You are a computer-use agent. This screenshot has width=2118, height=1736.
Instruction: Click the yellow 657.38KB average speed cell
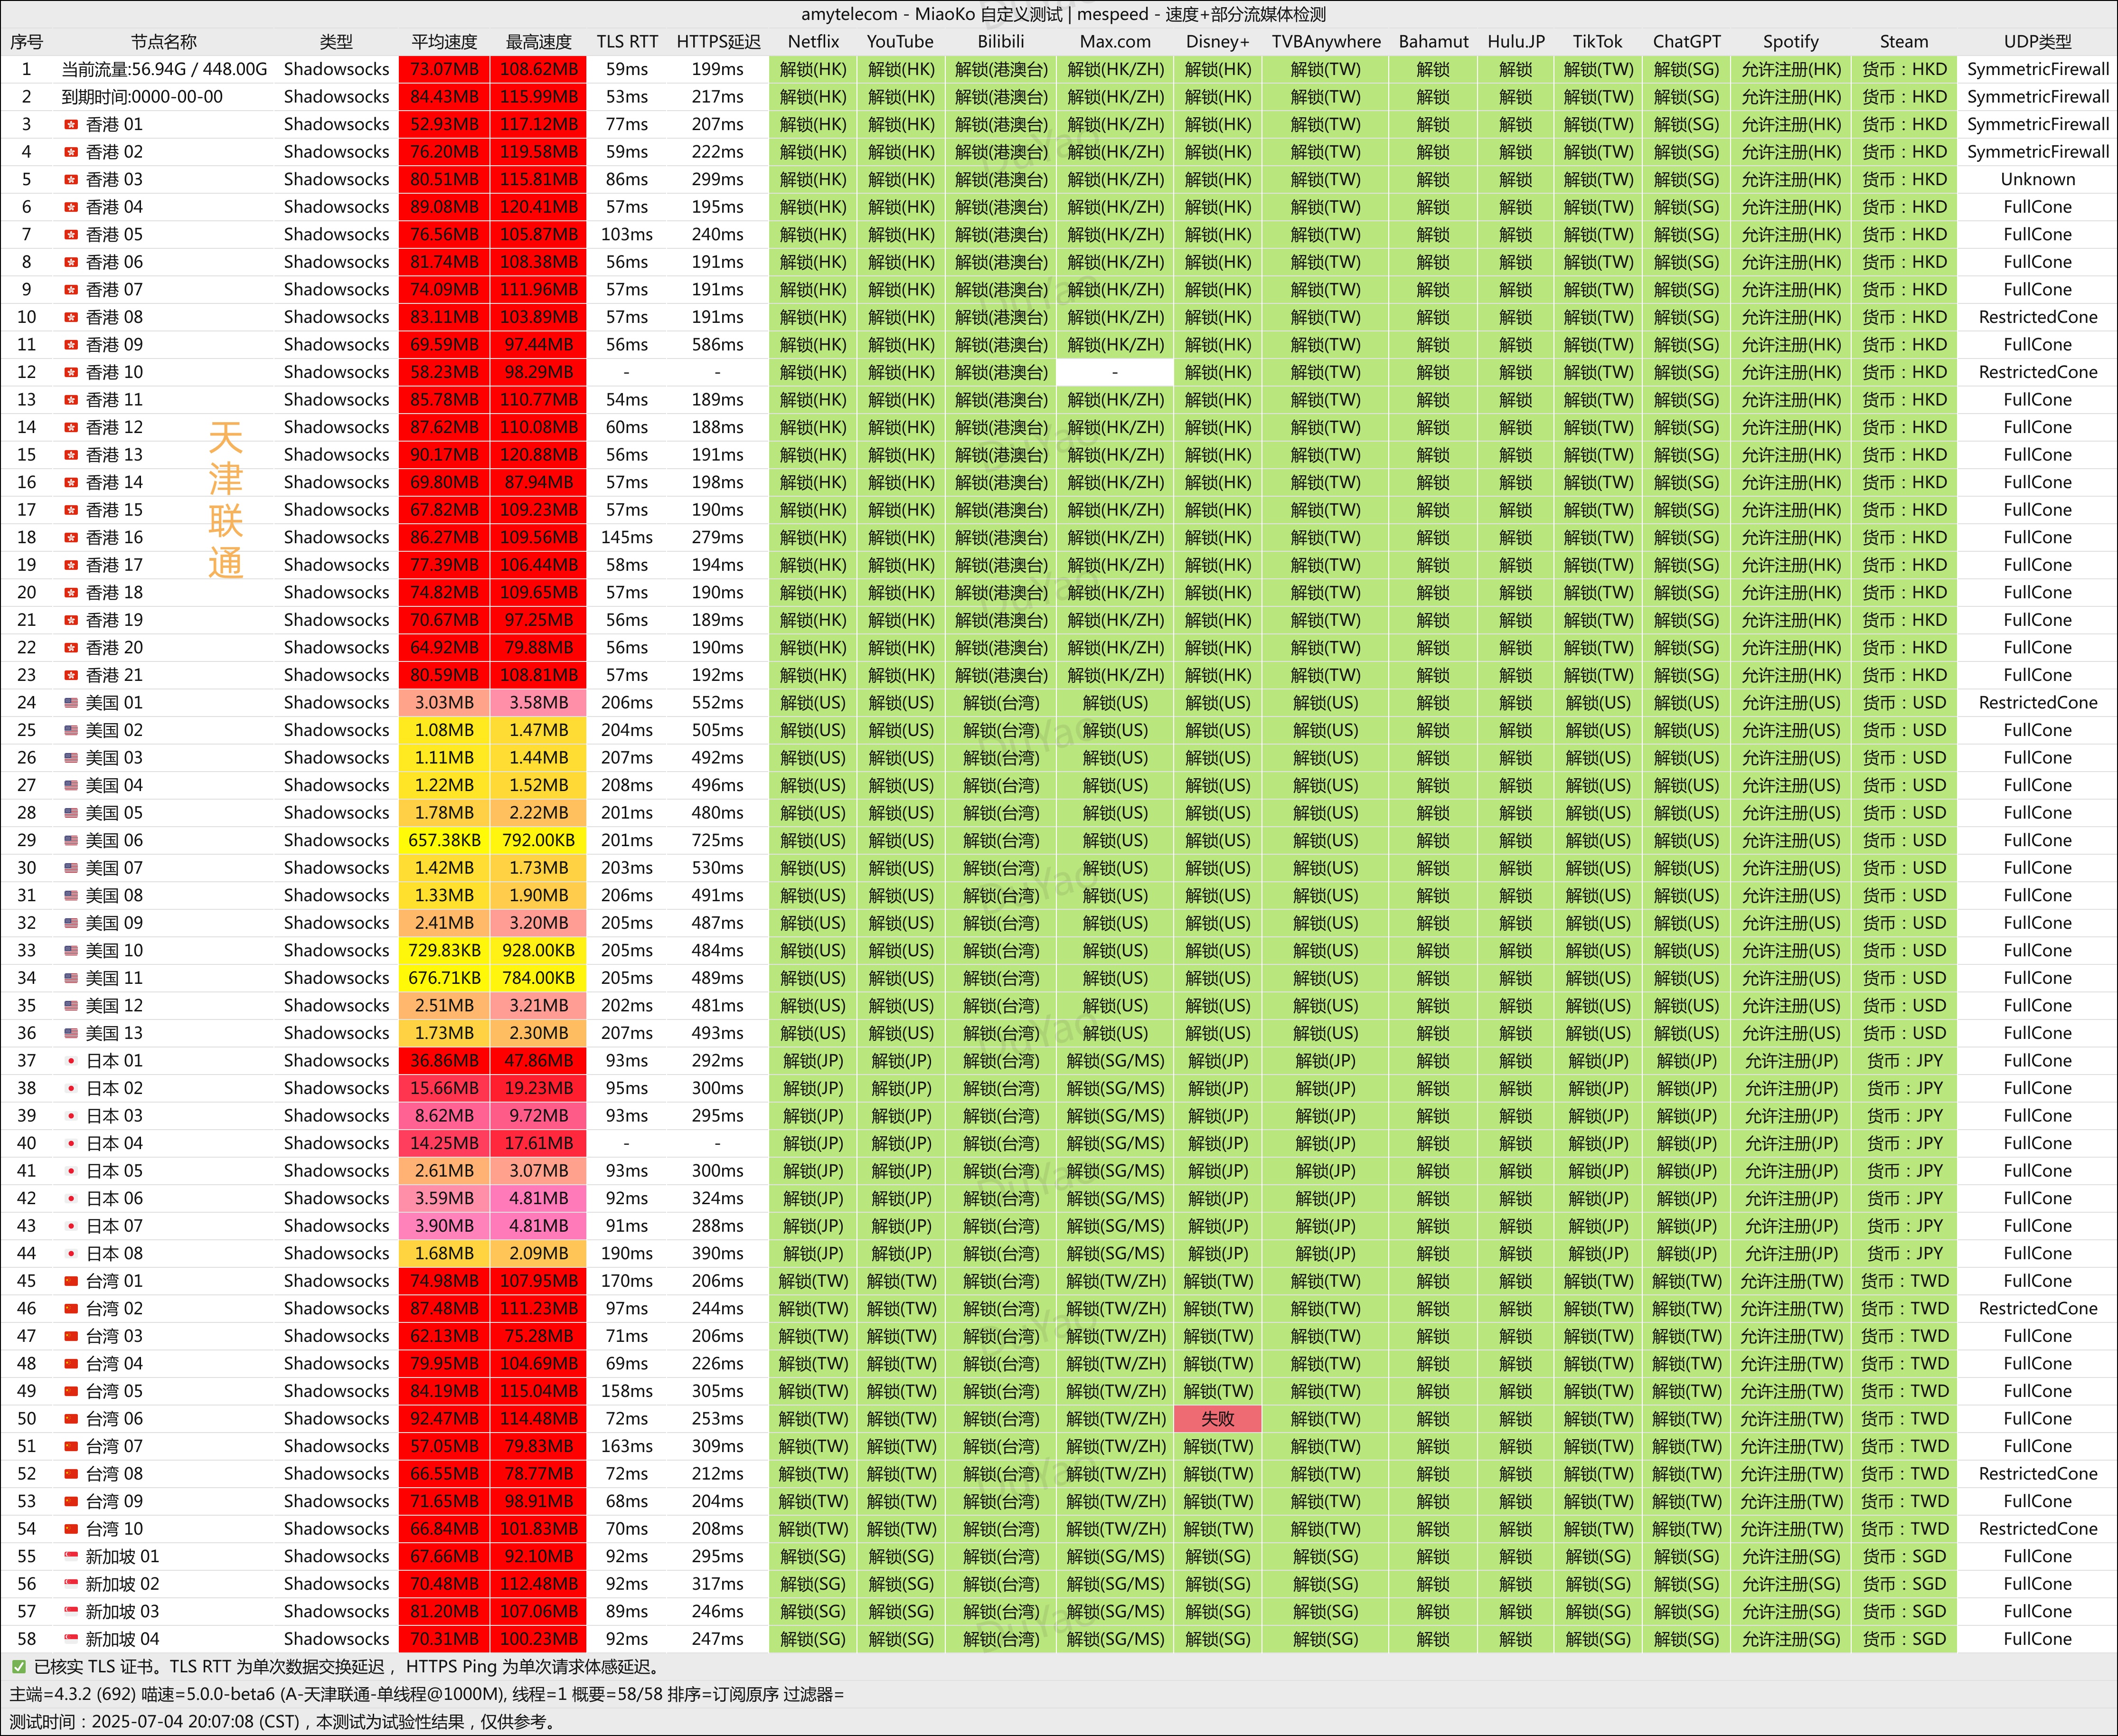point(444,840)
